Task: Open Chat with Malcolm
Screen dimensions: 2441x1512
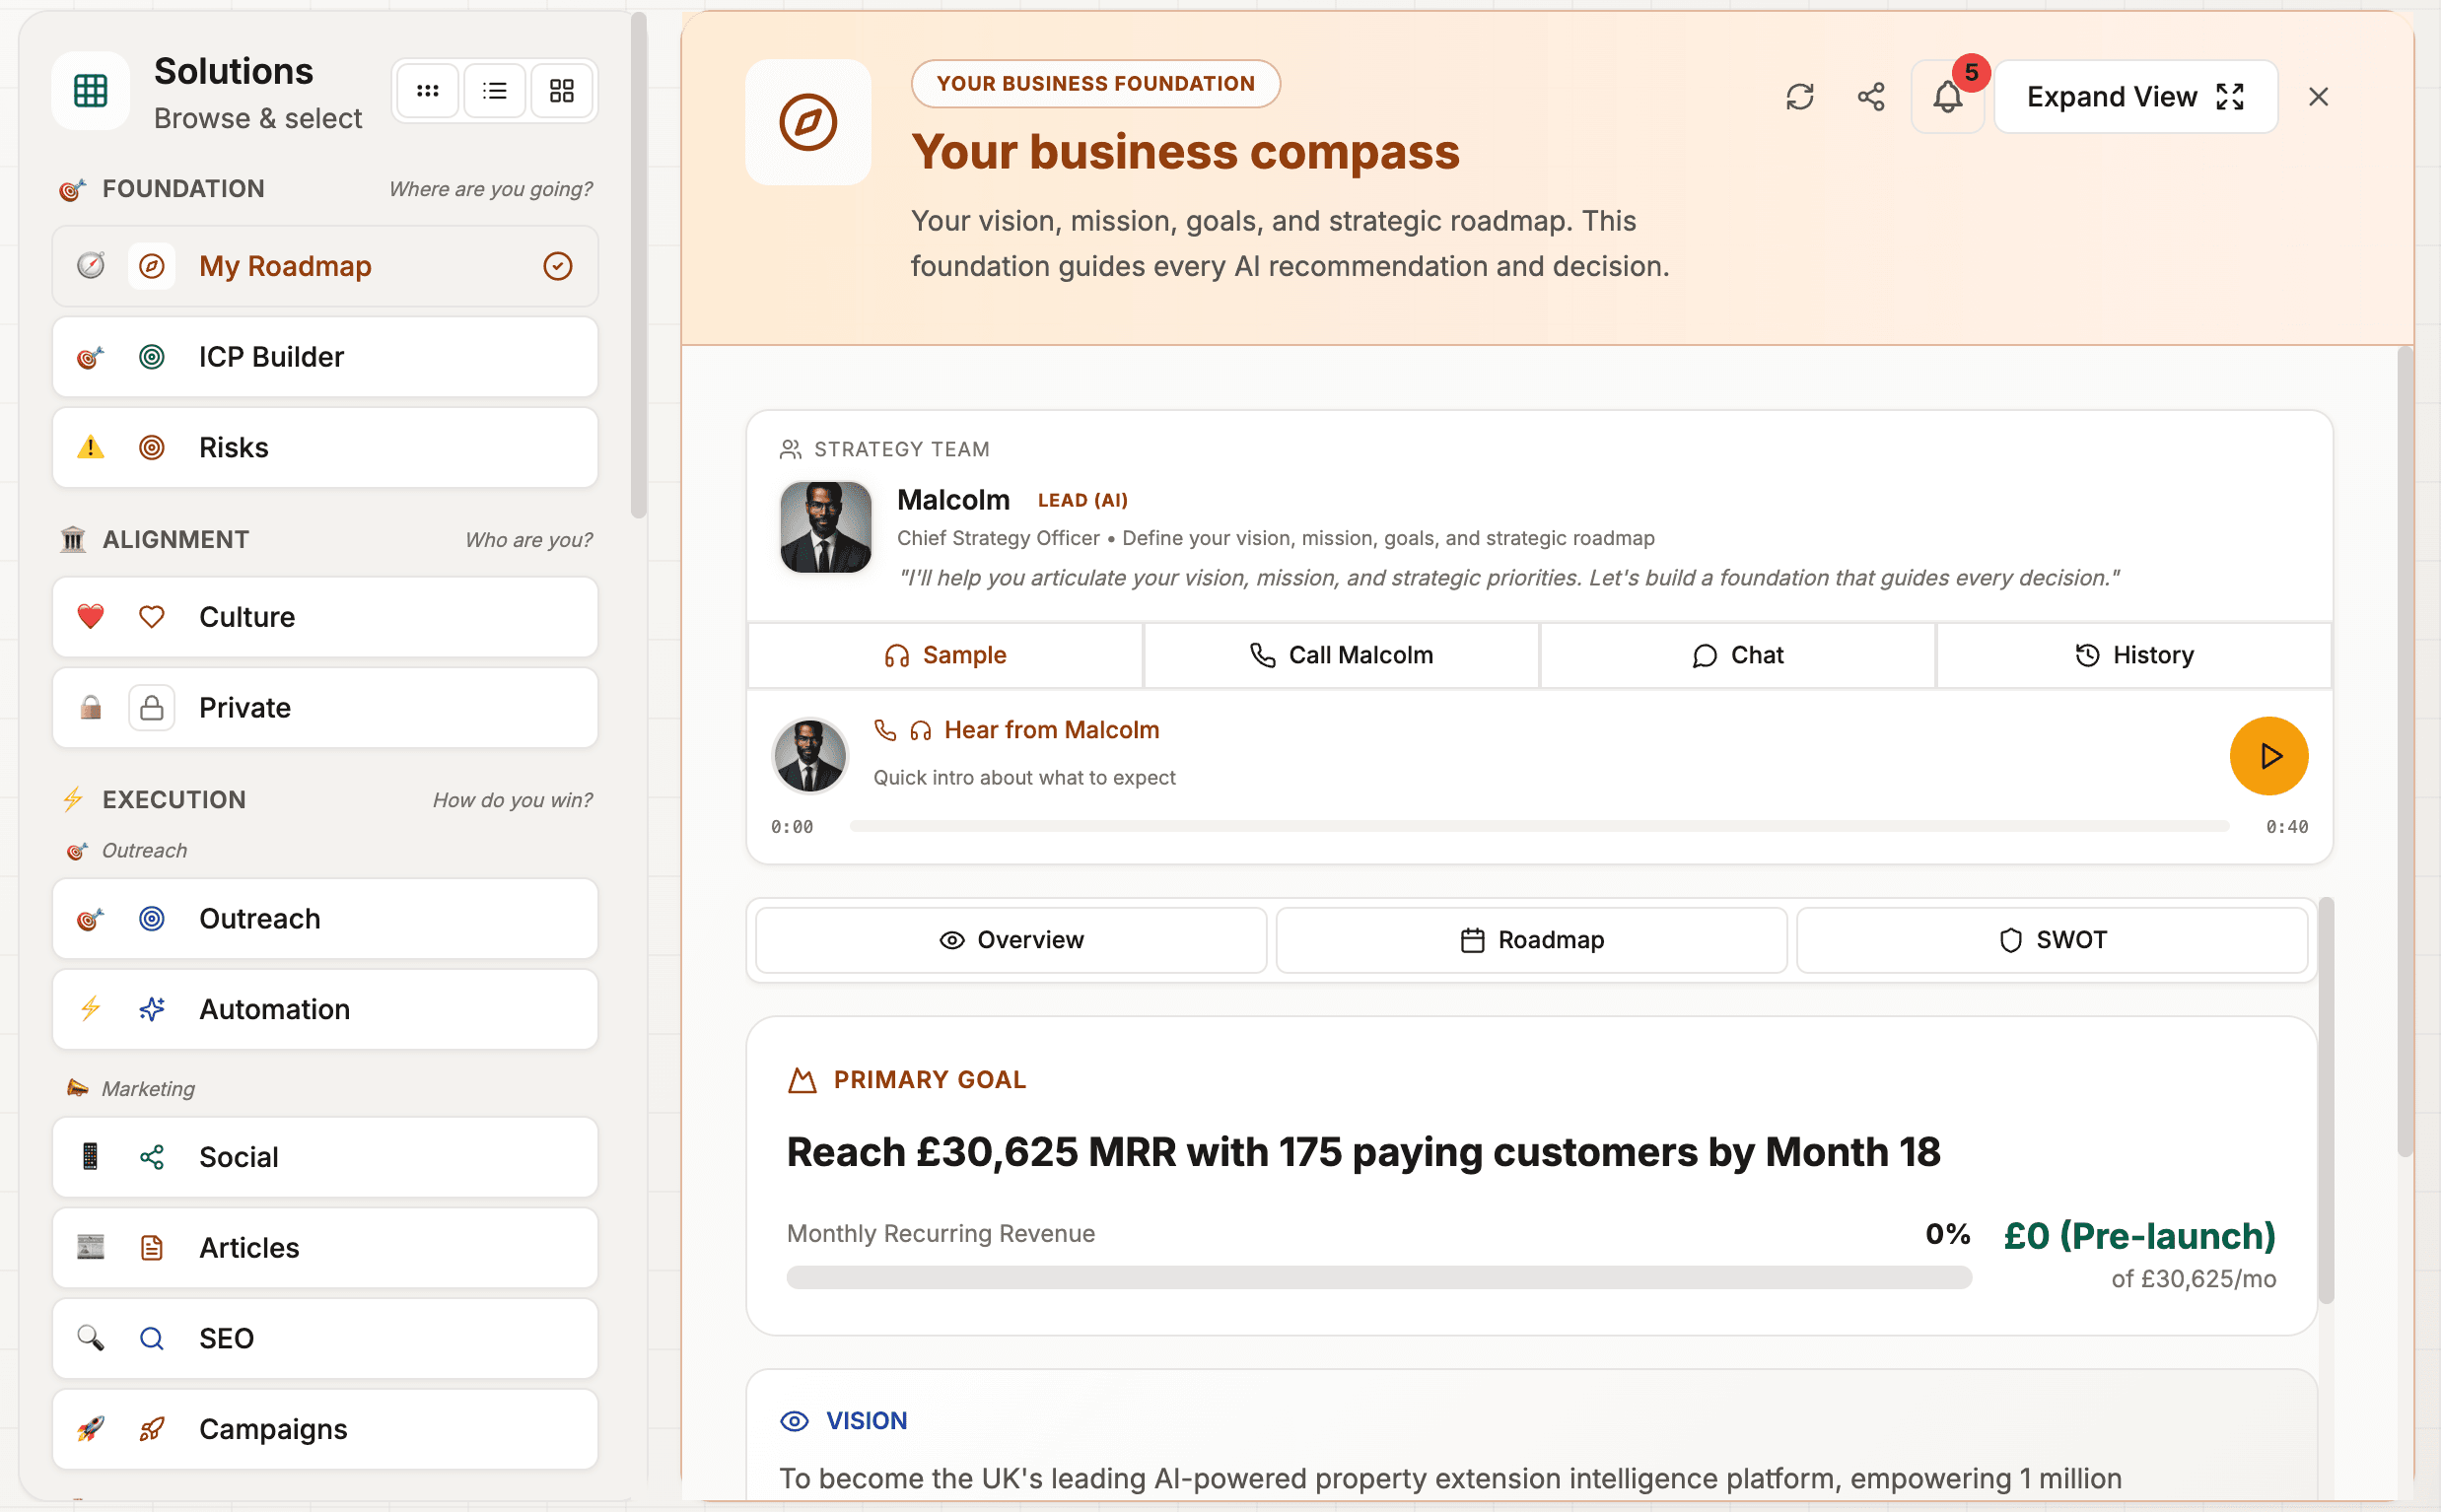Action: (x=1737, y=655)
